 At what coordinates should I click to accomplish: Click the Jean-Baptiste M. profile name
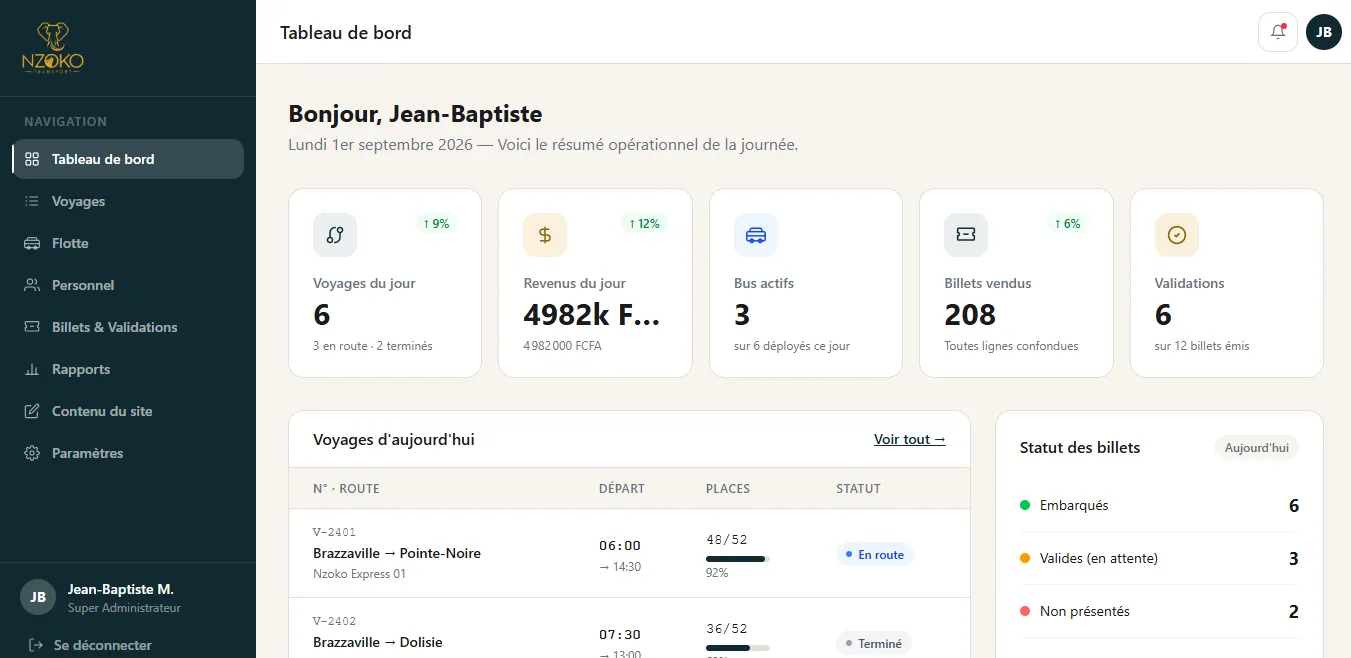(121, 590)
